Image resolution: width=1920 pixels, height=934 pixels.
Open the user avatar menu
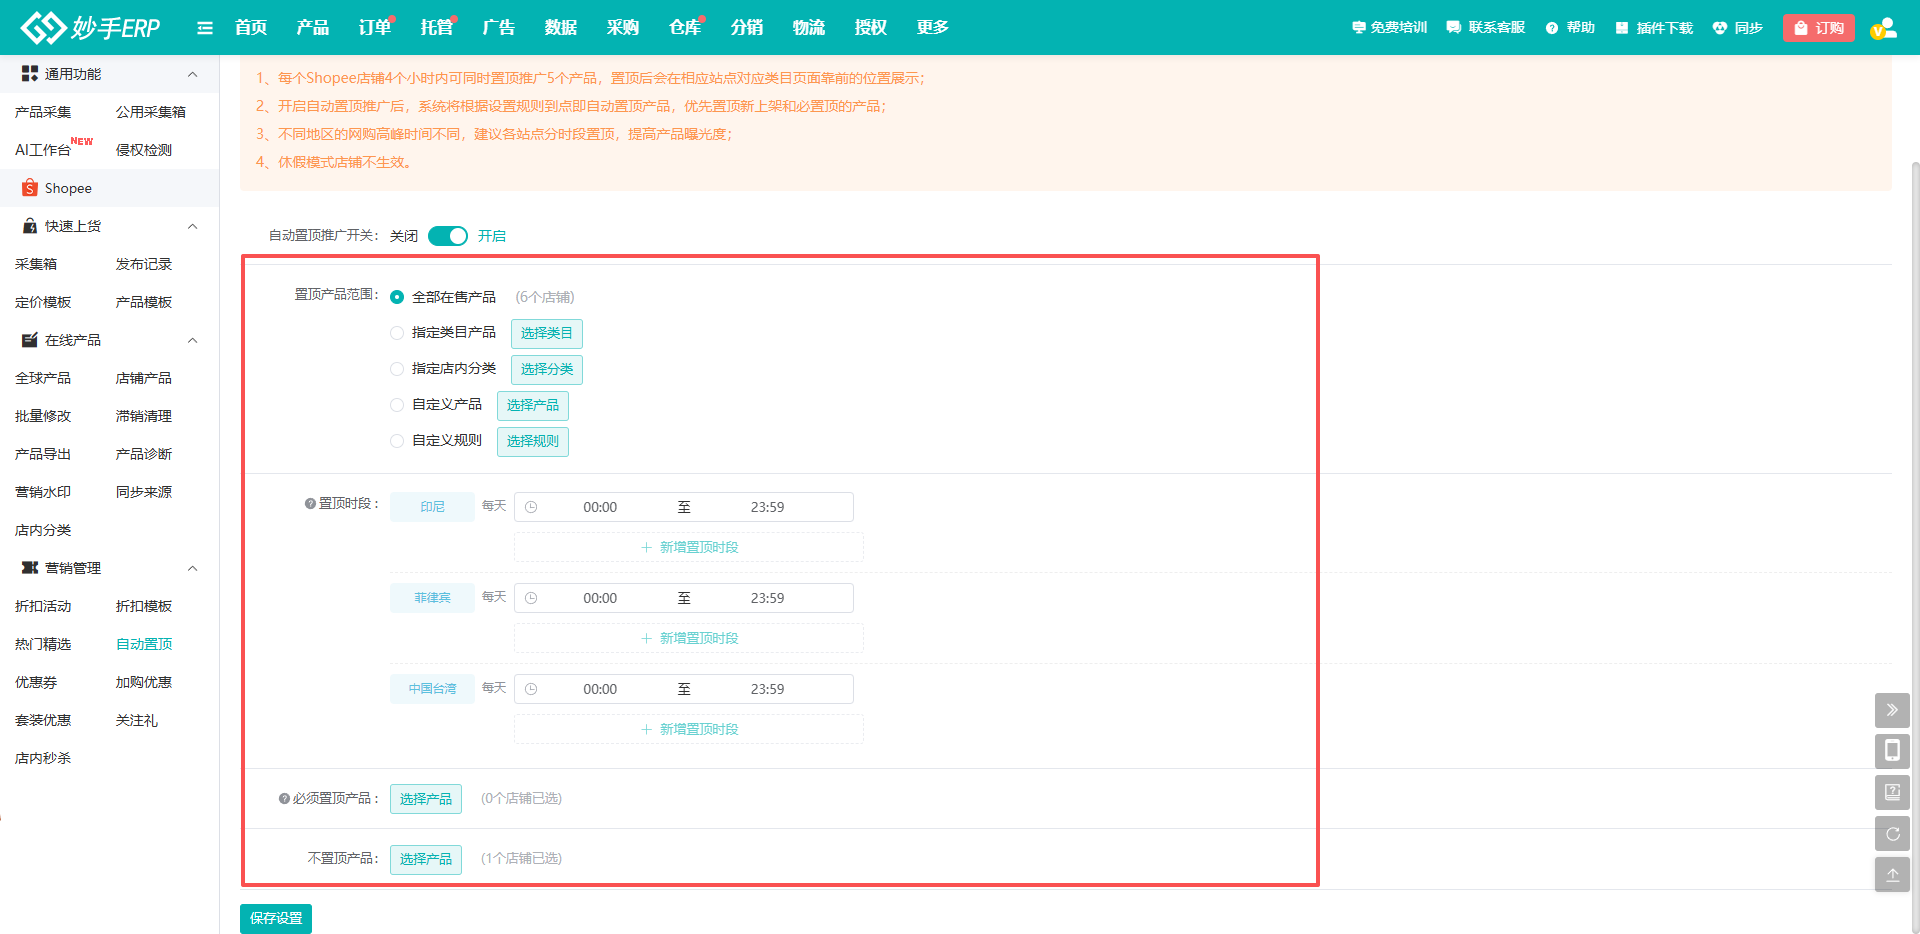1884,28
